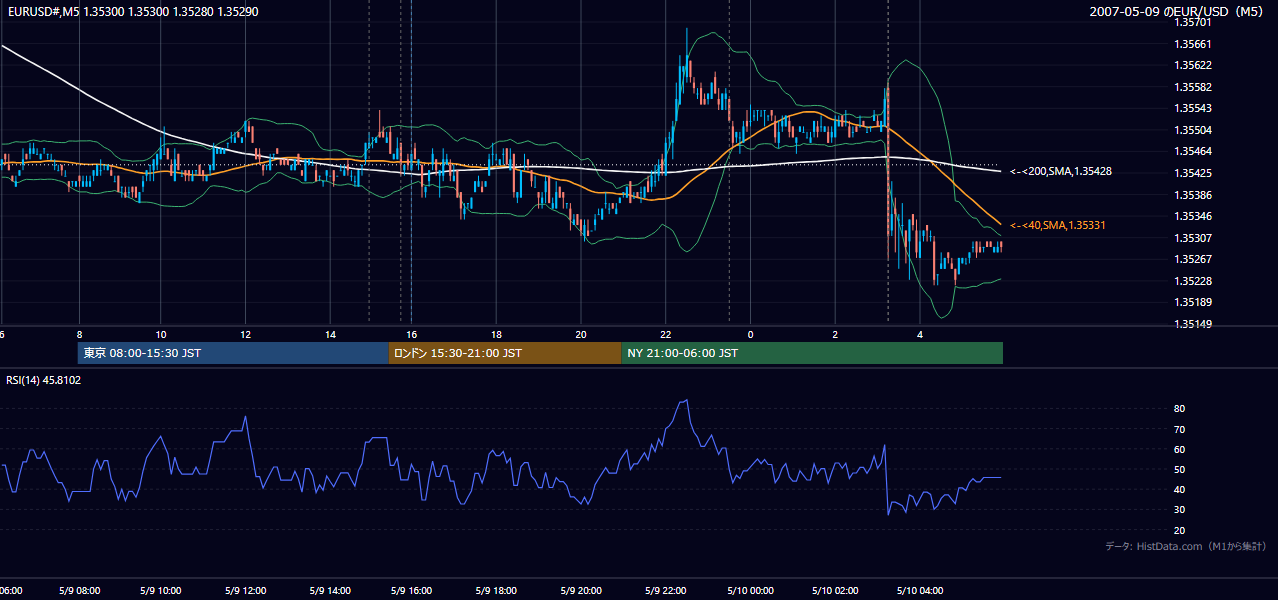
Task: Click price axis value 1.35661
Action: (x=1194, y=44)
